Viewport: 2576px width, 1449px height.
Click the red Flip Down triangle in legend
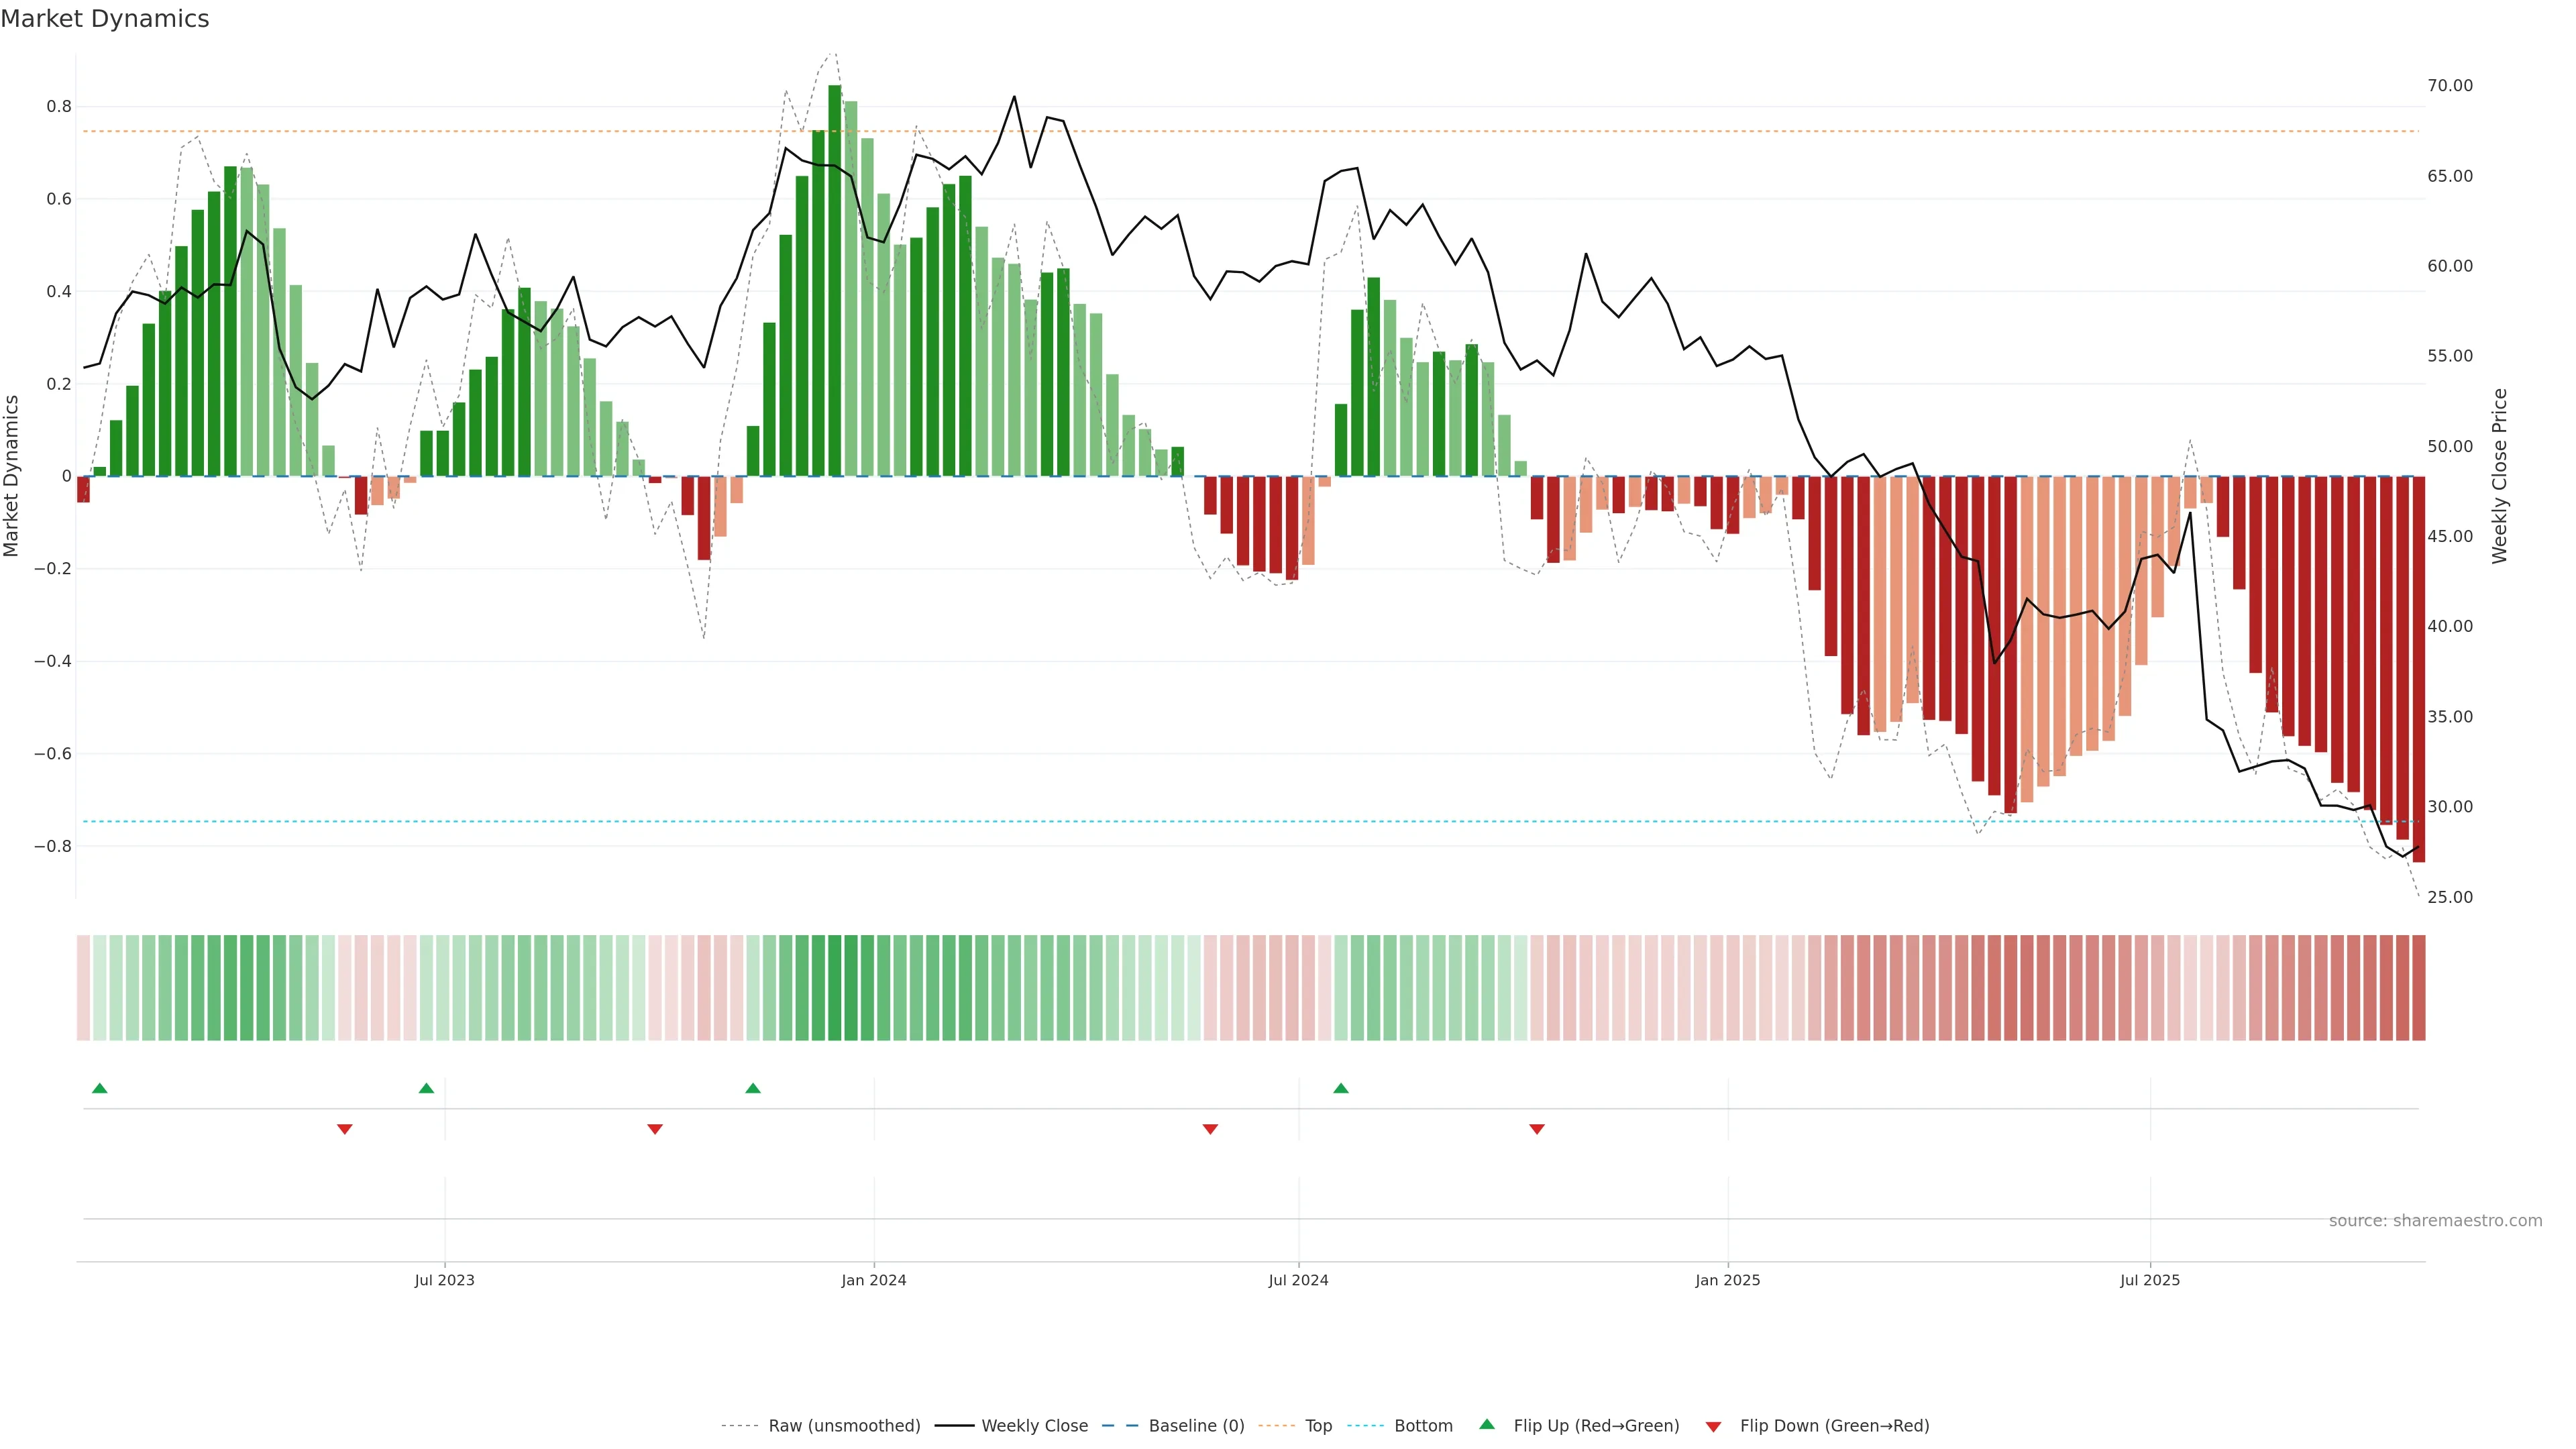pyautogui.click(x=1713, y=1427)
